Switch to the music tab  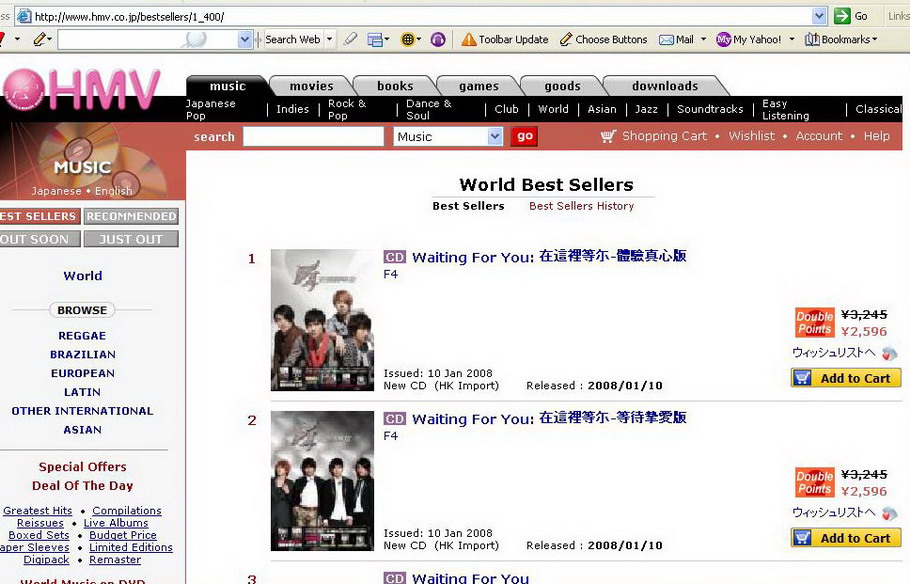pyautogui.click(x=228, y=86)
